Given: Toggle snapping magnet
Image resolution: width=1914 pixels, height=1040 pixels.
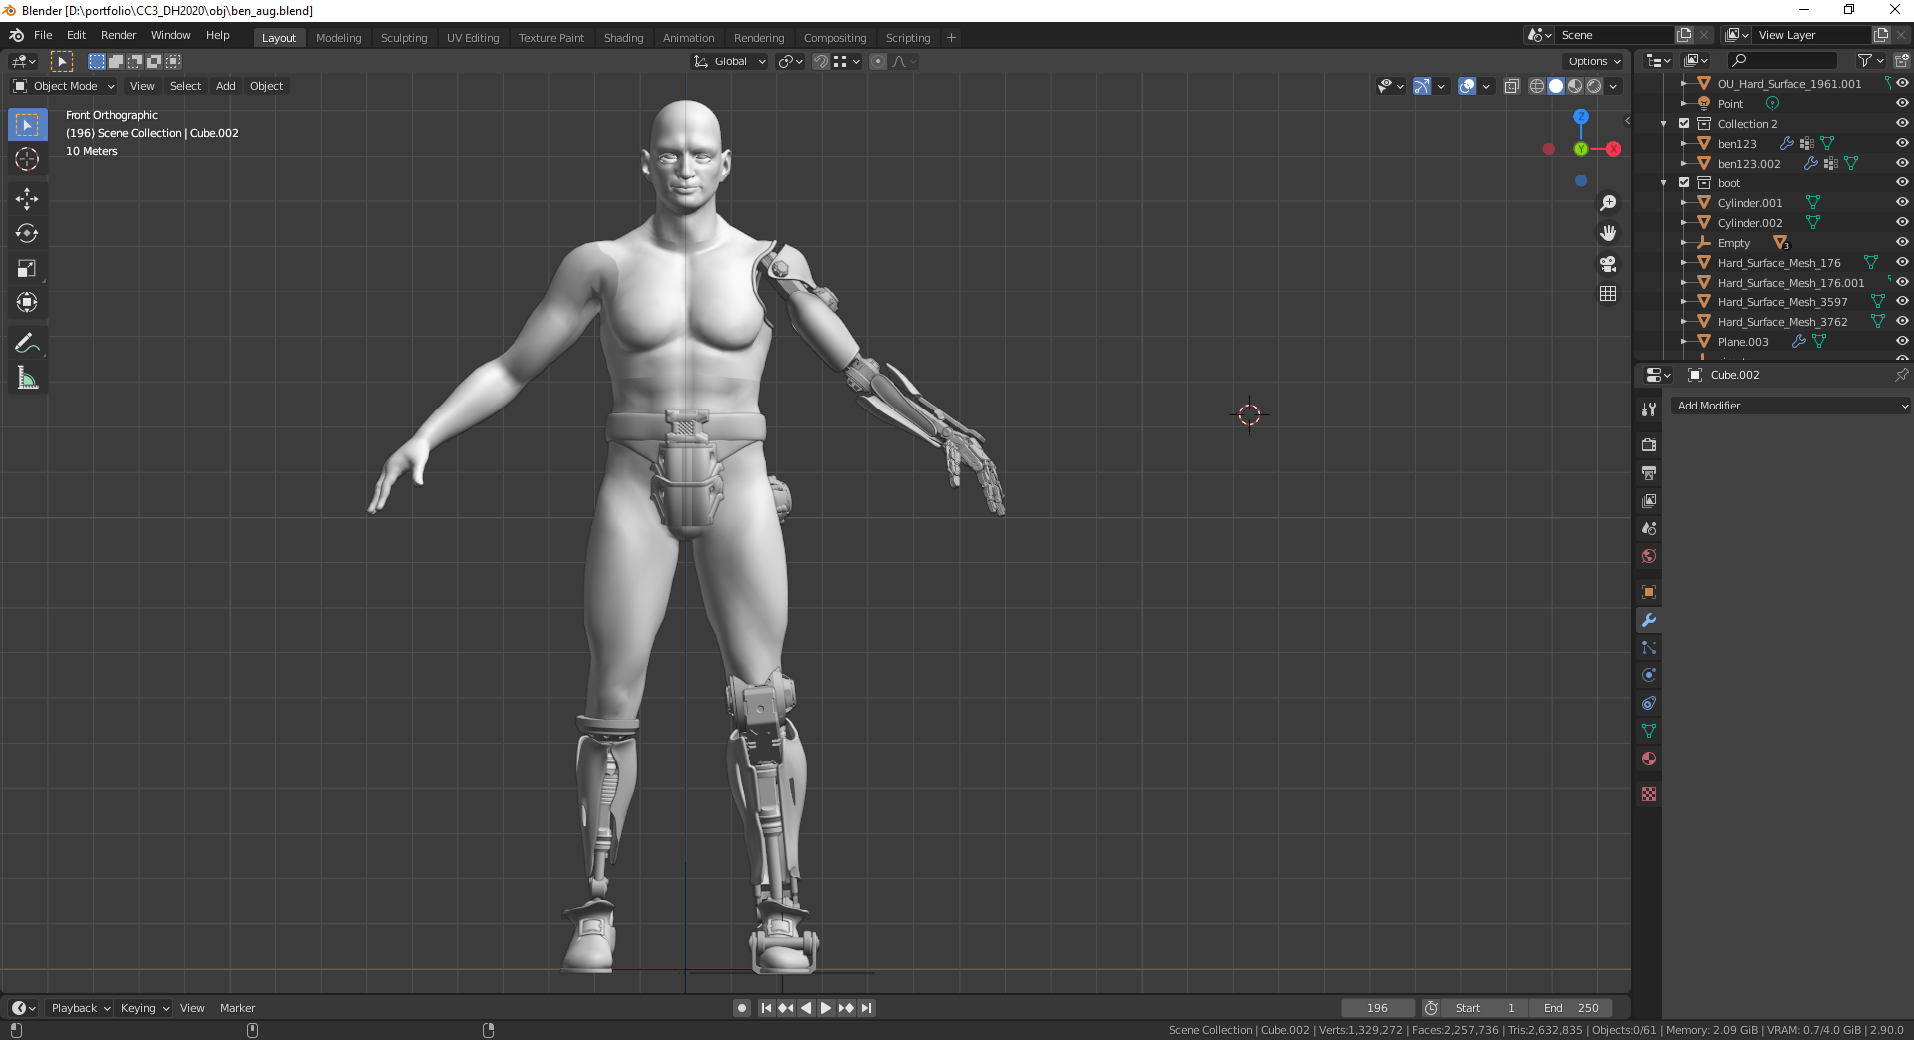Looking at the screenshot, I should click(x=821, y=61).
